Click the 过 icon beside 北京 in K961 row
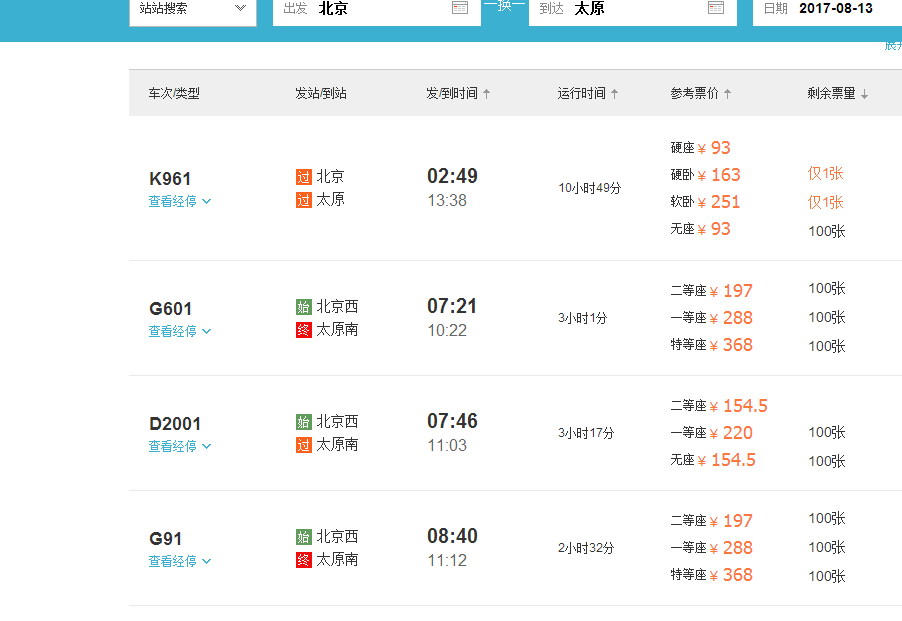Screen dimensions: 902x621 click(x=304, y=177)
